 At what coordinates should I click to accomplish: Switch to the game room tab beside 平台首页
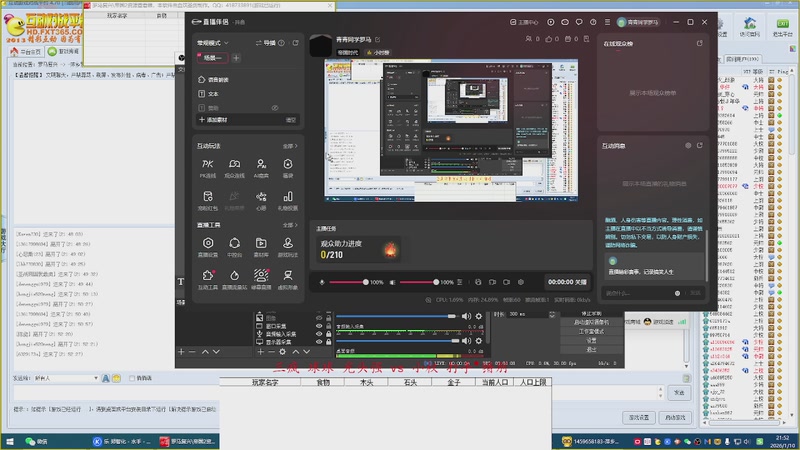pos(63,52)
